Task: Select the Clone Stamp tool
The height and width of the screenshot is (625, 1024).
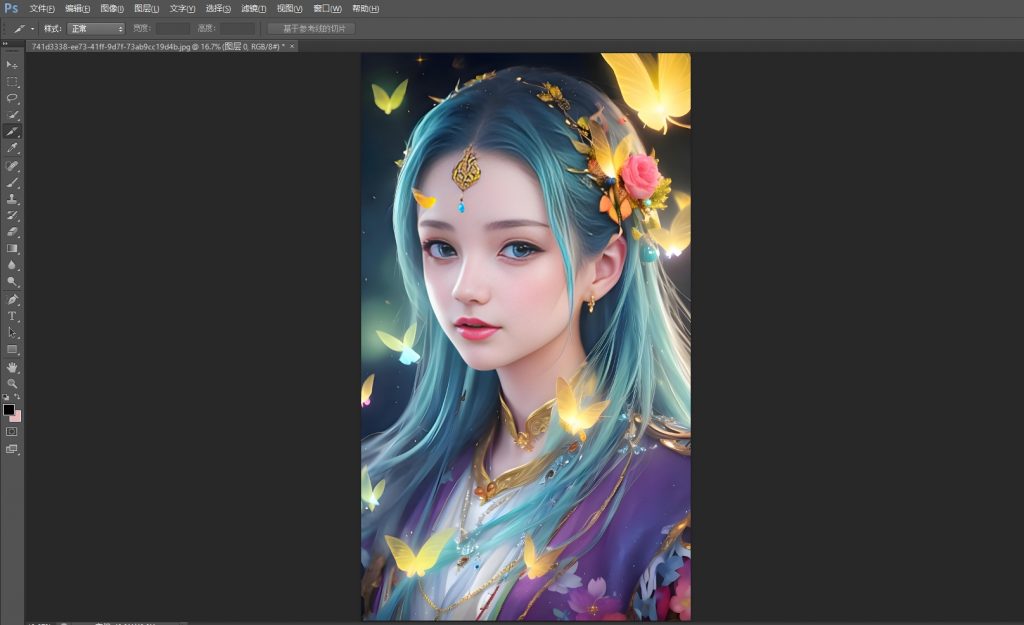Action: coord(12,199)
